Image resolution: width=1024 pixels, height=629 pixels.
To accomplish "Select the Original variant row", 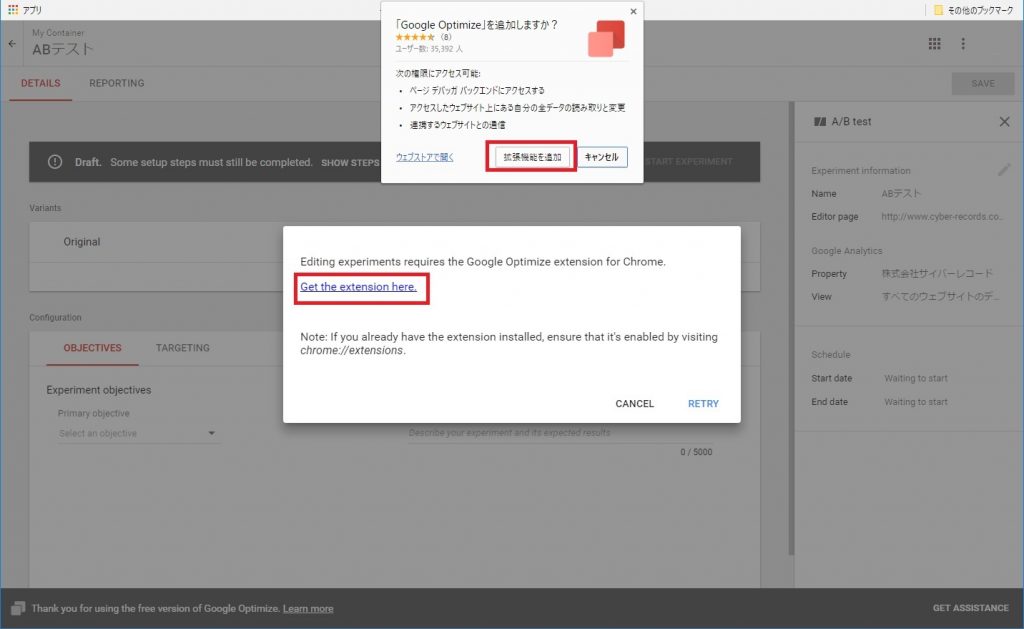I will point(394,242).
